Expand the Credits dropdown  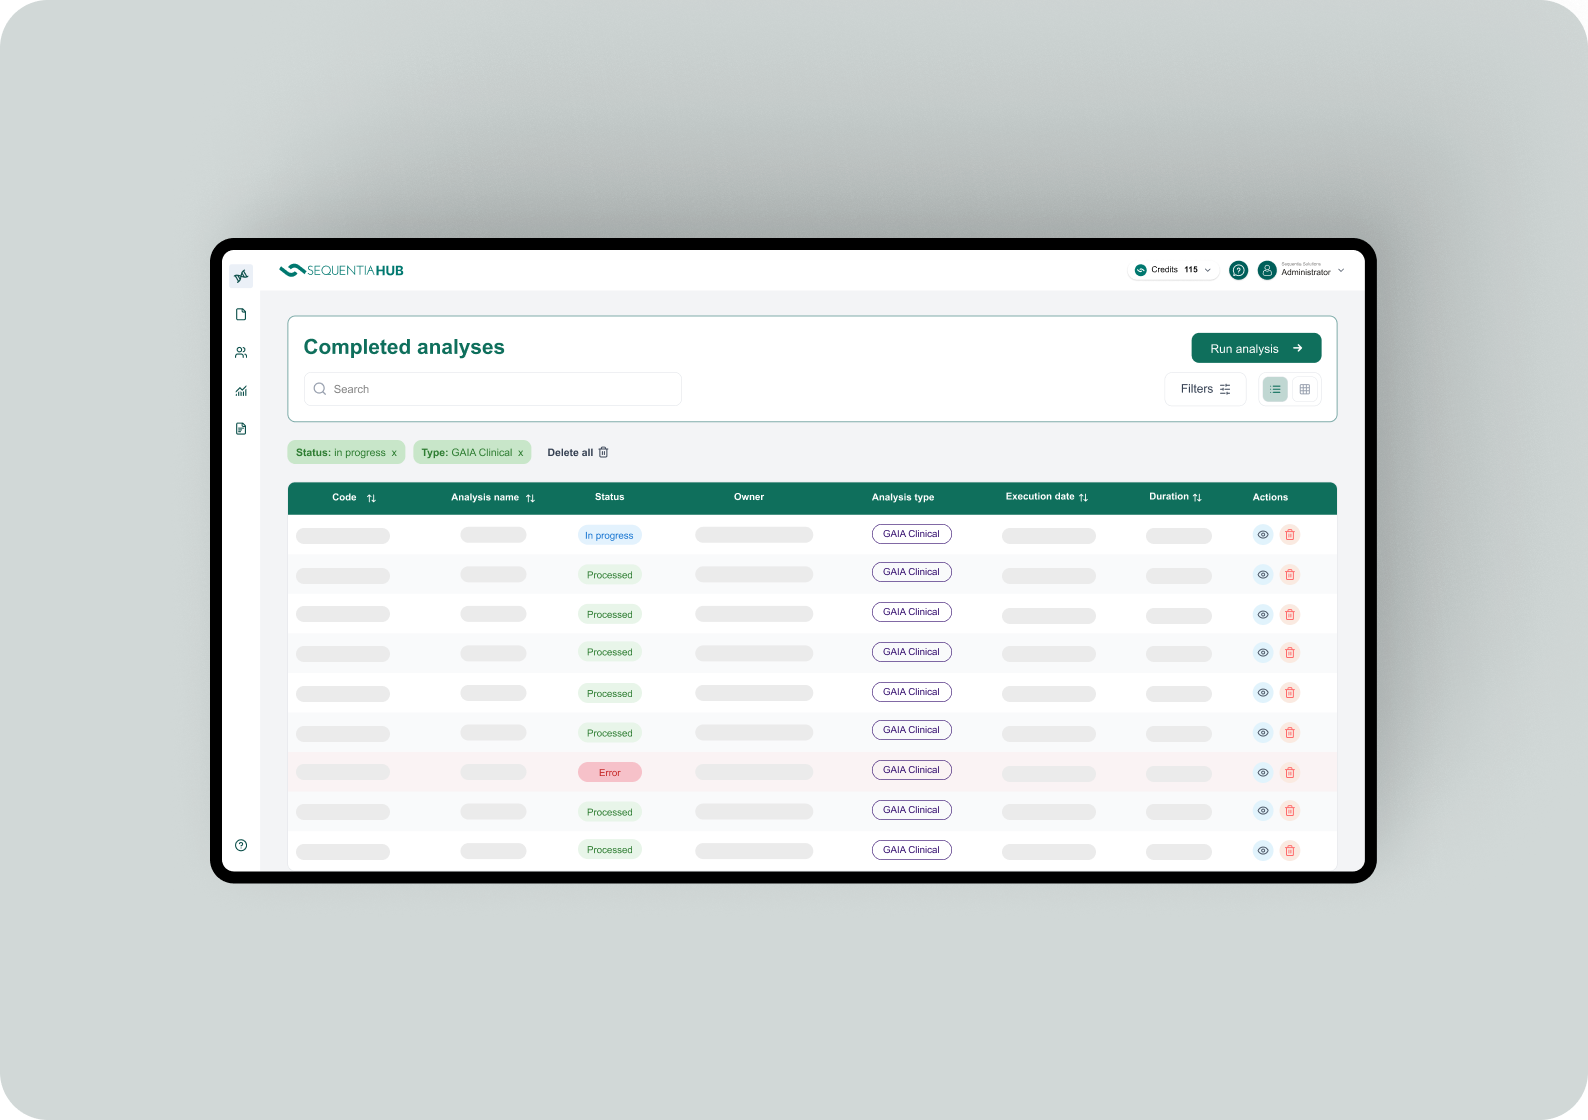pos(1173,270)
